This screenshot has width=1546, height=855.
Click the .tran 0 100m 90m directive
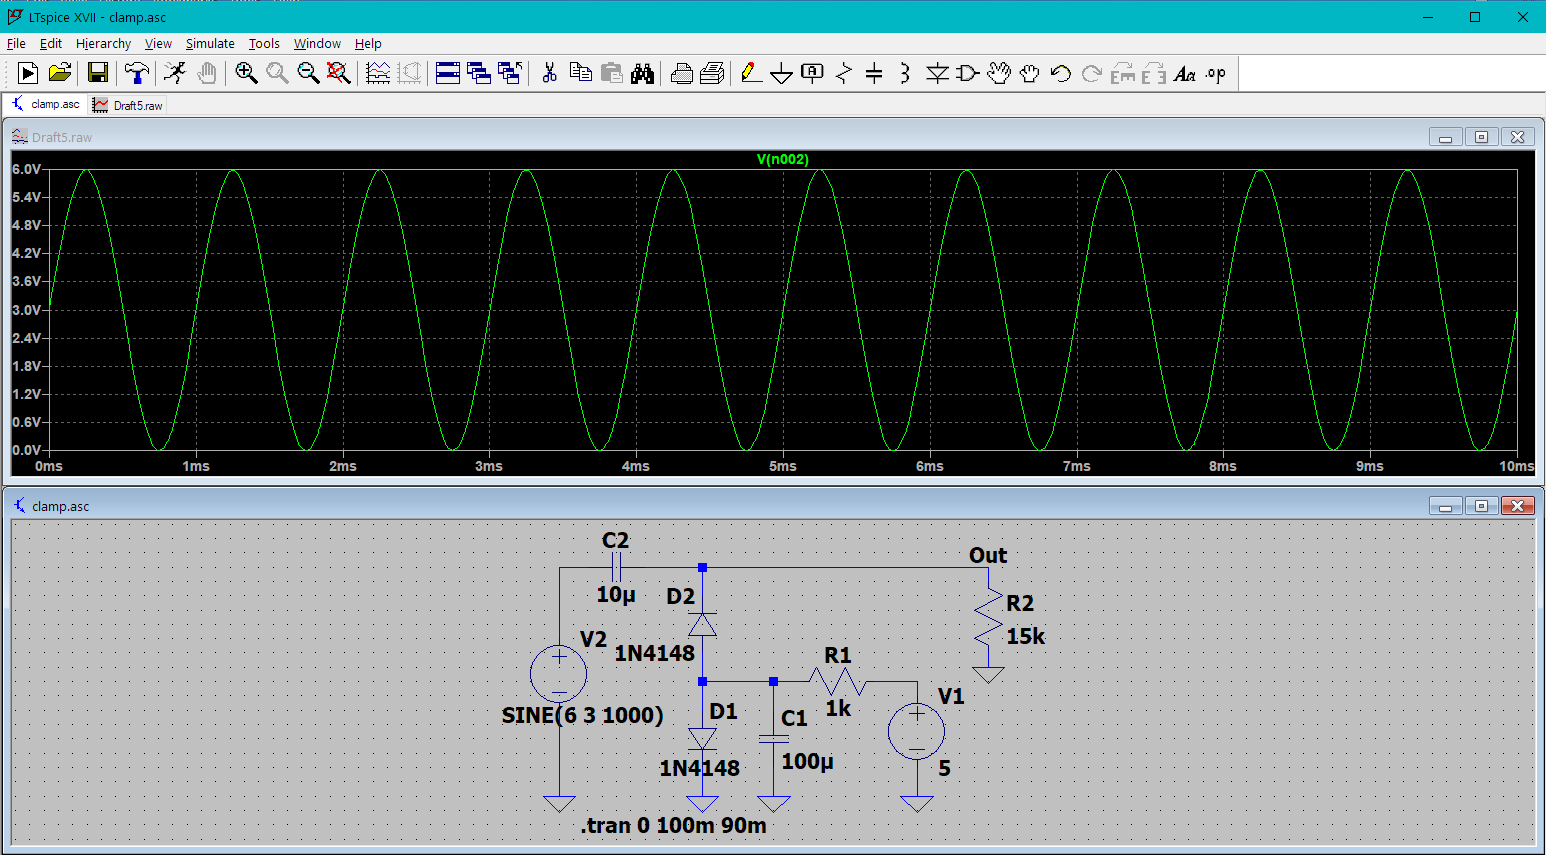pos(673,826)
